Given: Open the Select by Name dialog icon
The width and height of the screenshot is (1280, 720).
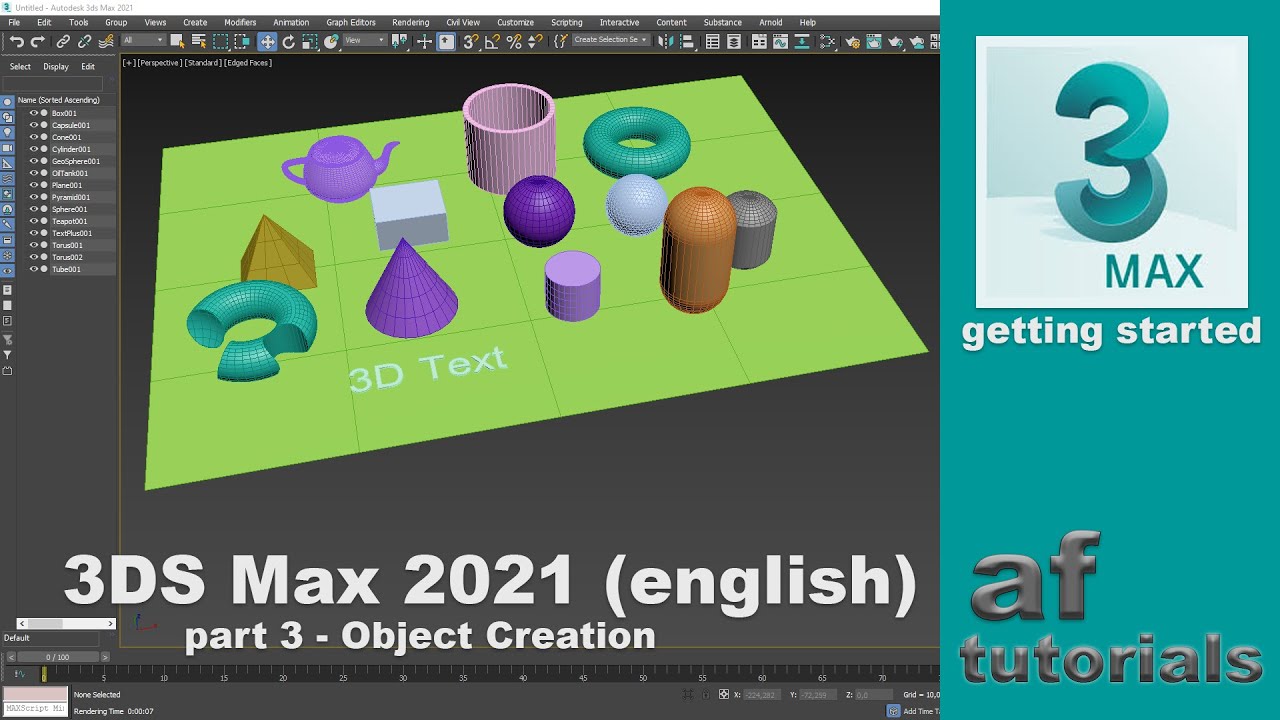Looking at the screenshot, I should pos(199,41).
